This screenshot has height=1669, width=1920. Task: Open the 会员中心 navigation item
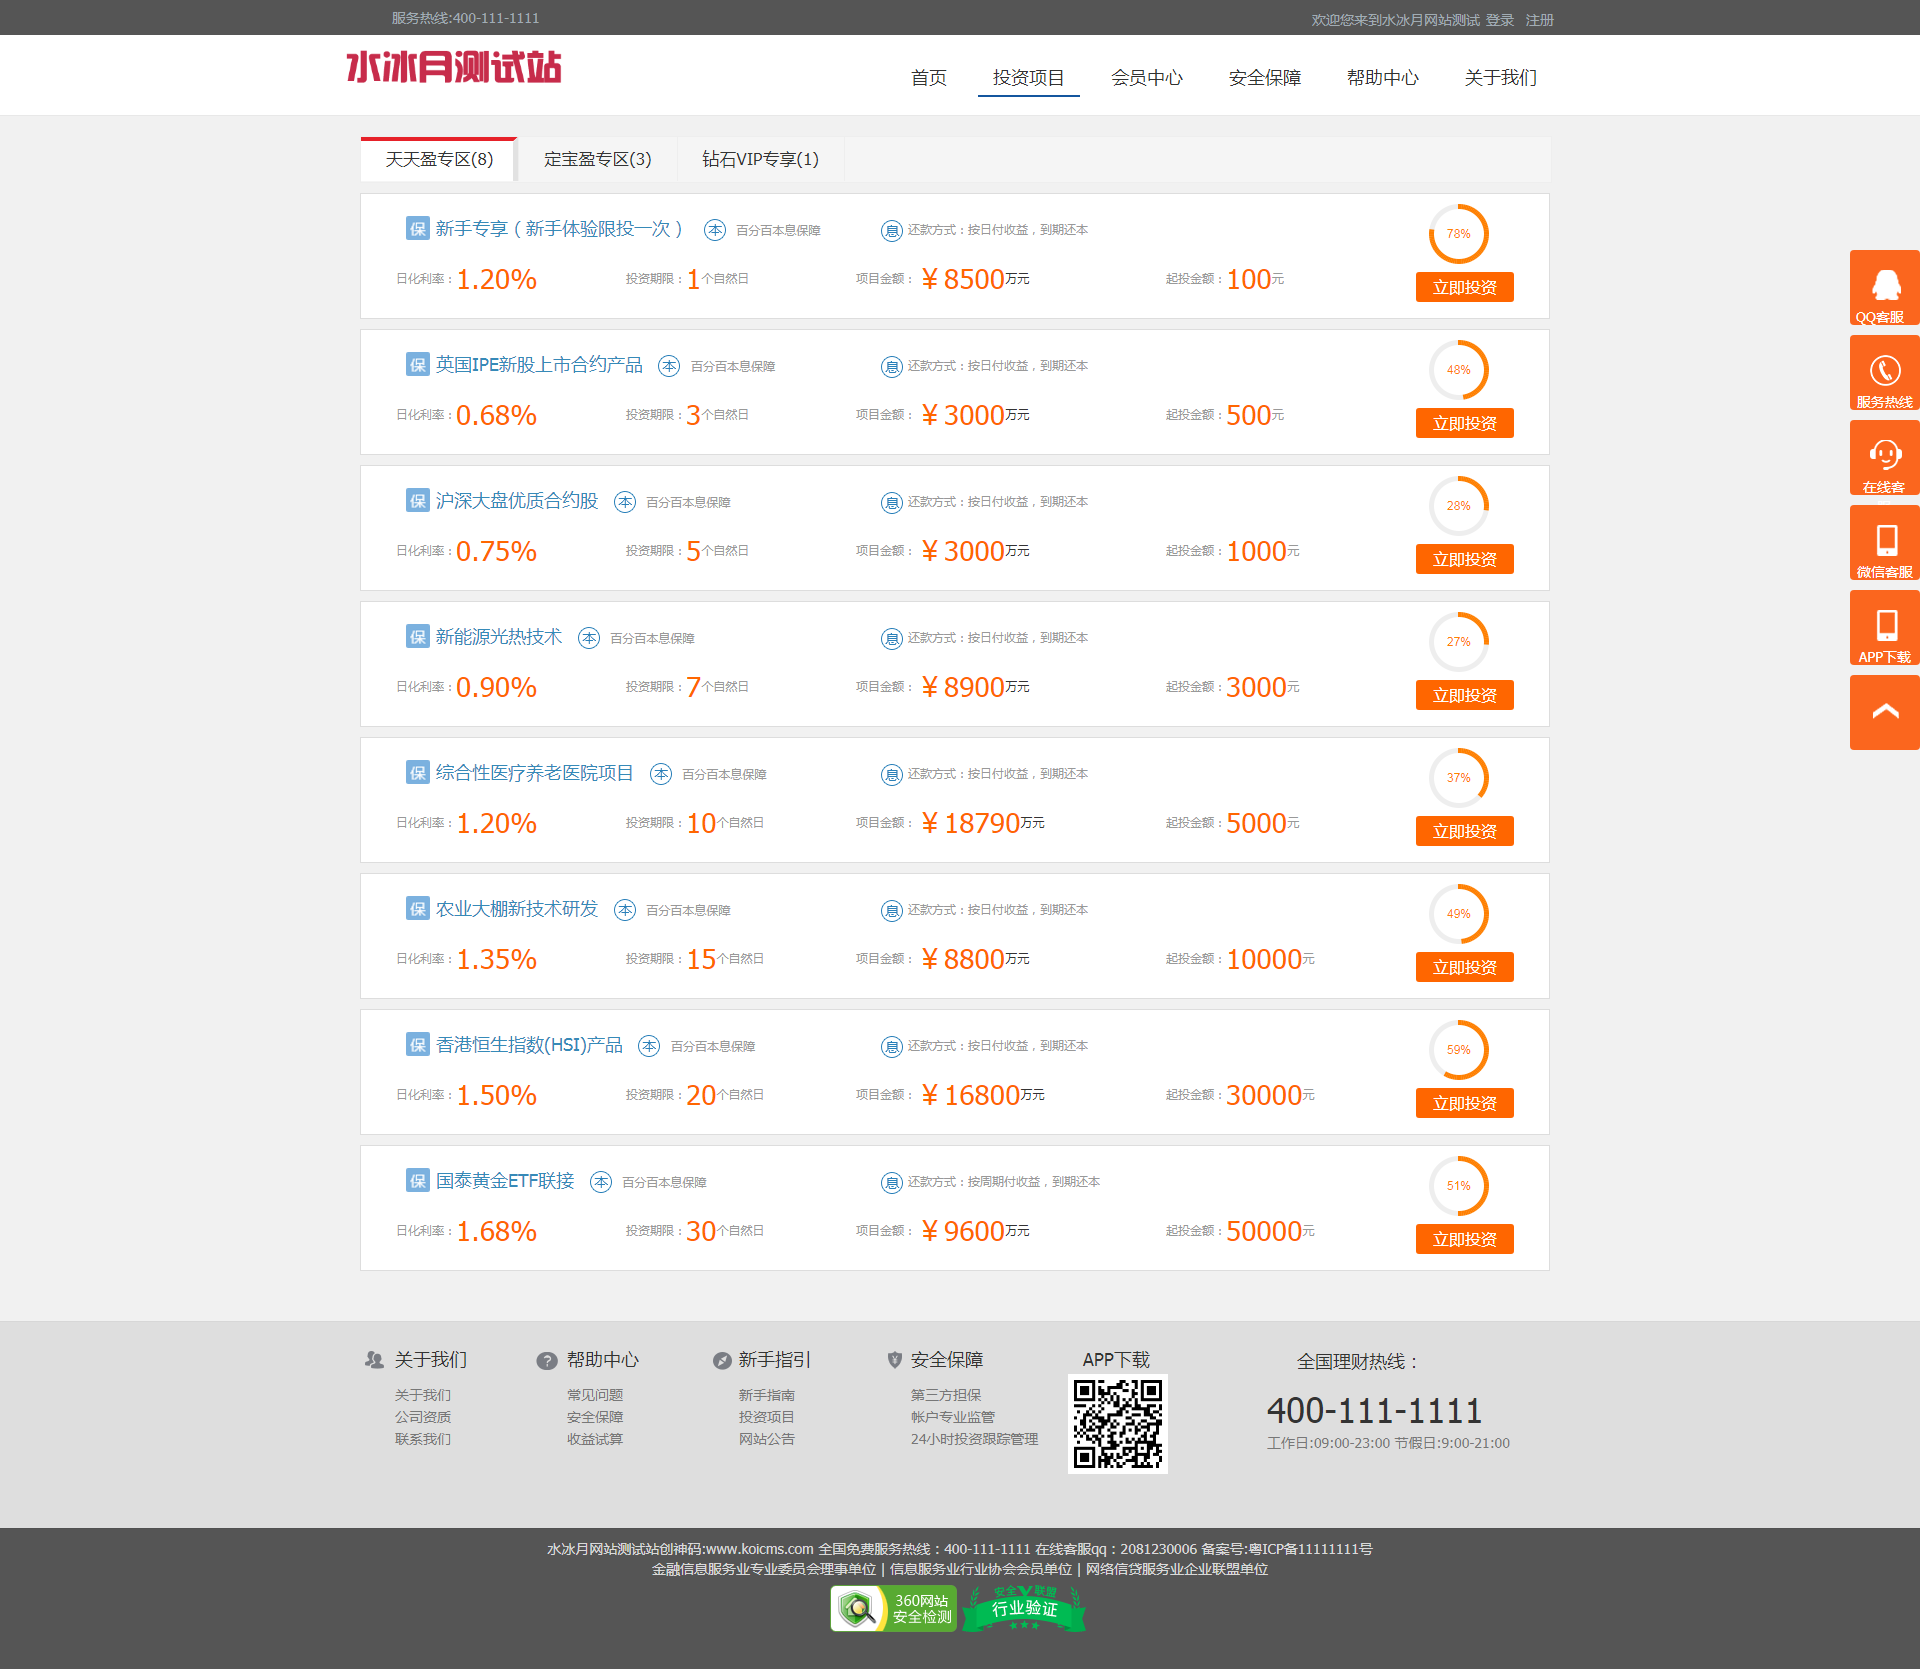[x=1147, y=78]
